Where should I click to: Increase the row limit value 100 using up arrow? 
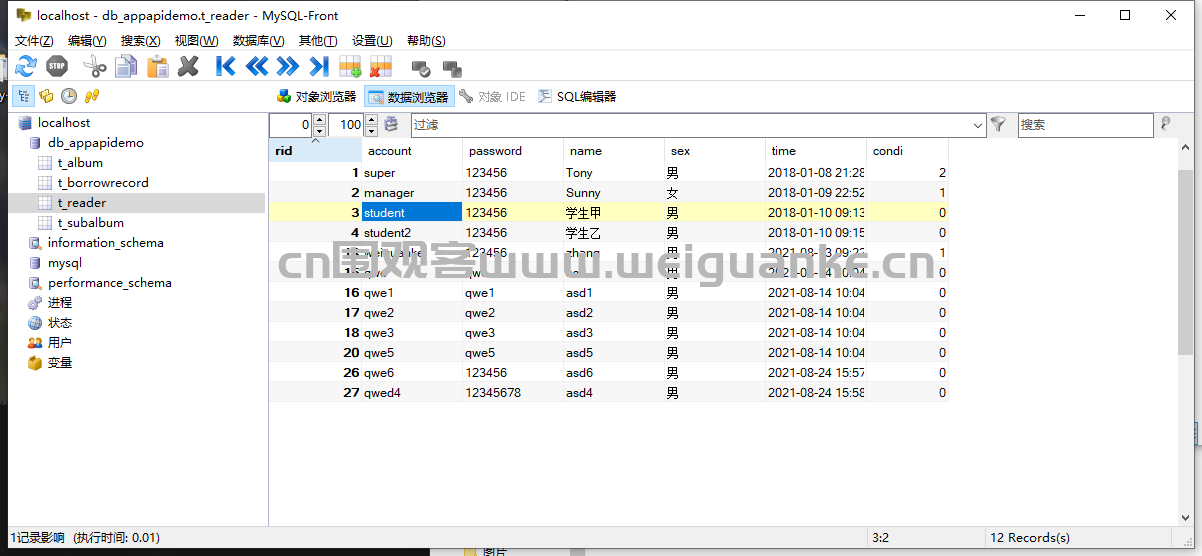point(371,120)
